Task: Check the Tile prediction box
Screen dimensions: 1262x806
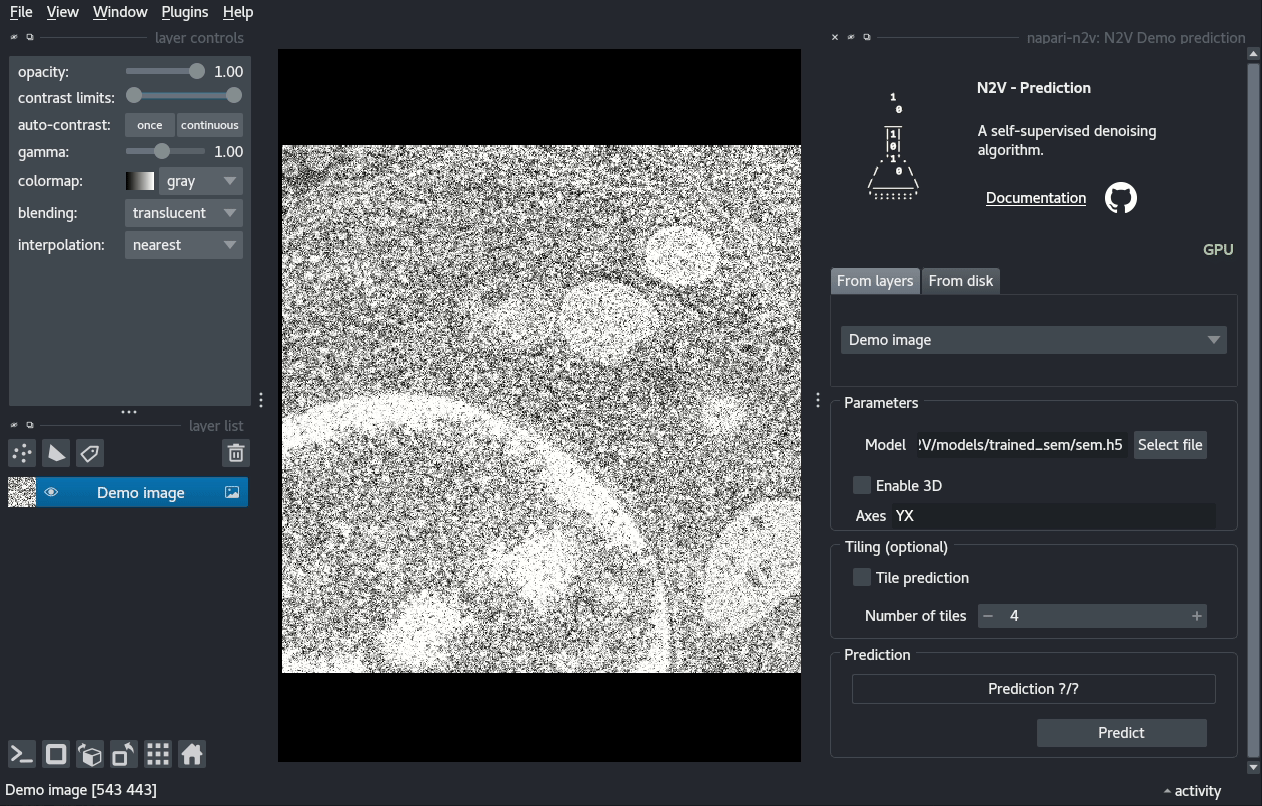Action: point(861,577)
